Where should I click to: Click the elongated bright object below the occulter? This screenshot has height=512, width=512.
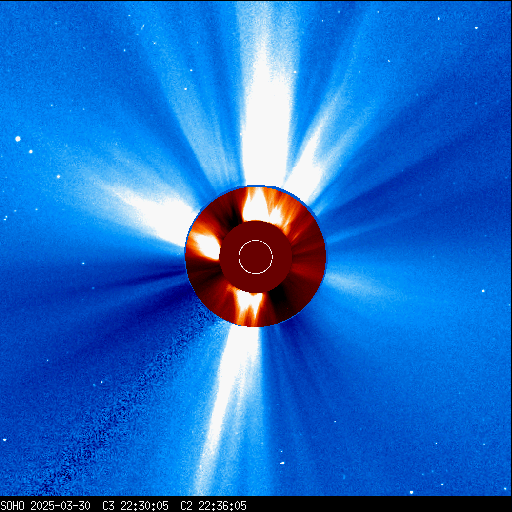coord(282,463)
